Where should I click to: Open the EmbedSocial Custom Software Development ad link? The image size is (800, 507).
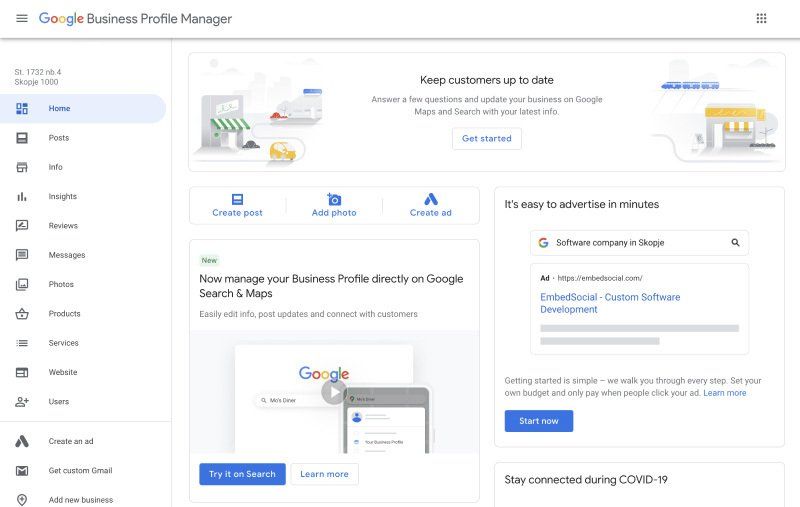[610, 303]
